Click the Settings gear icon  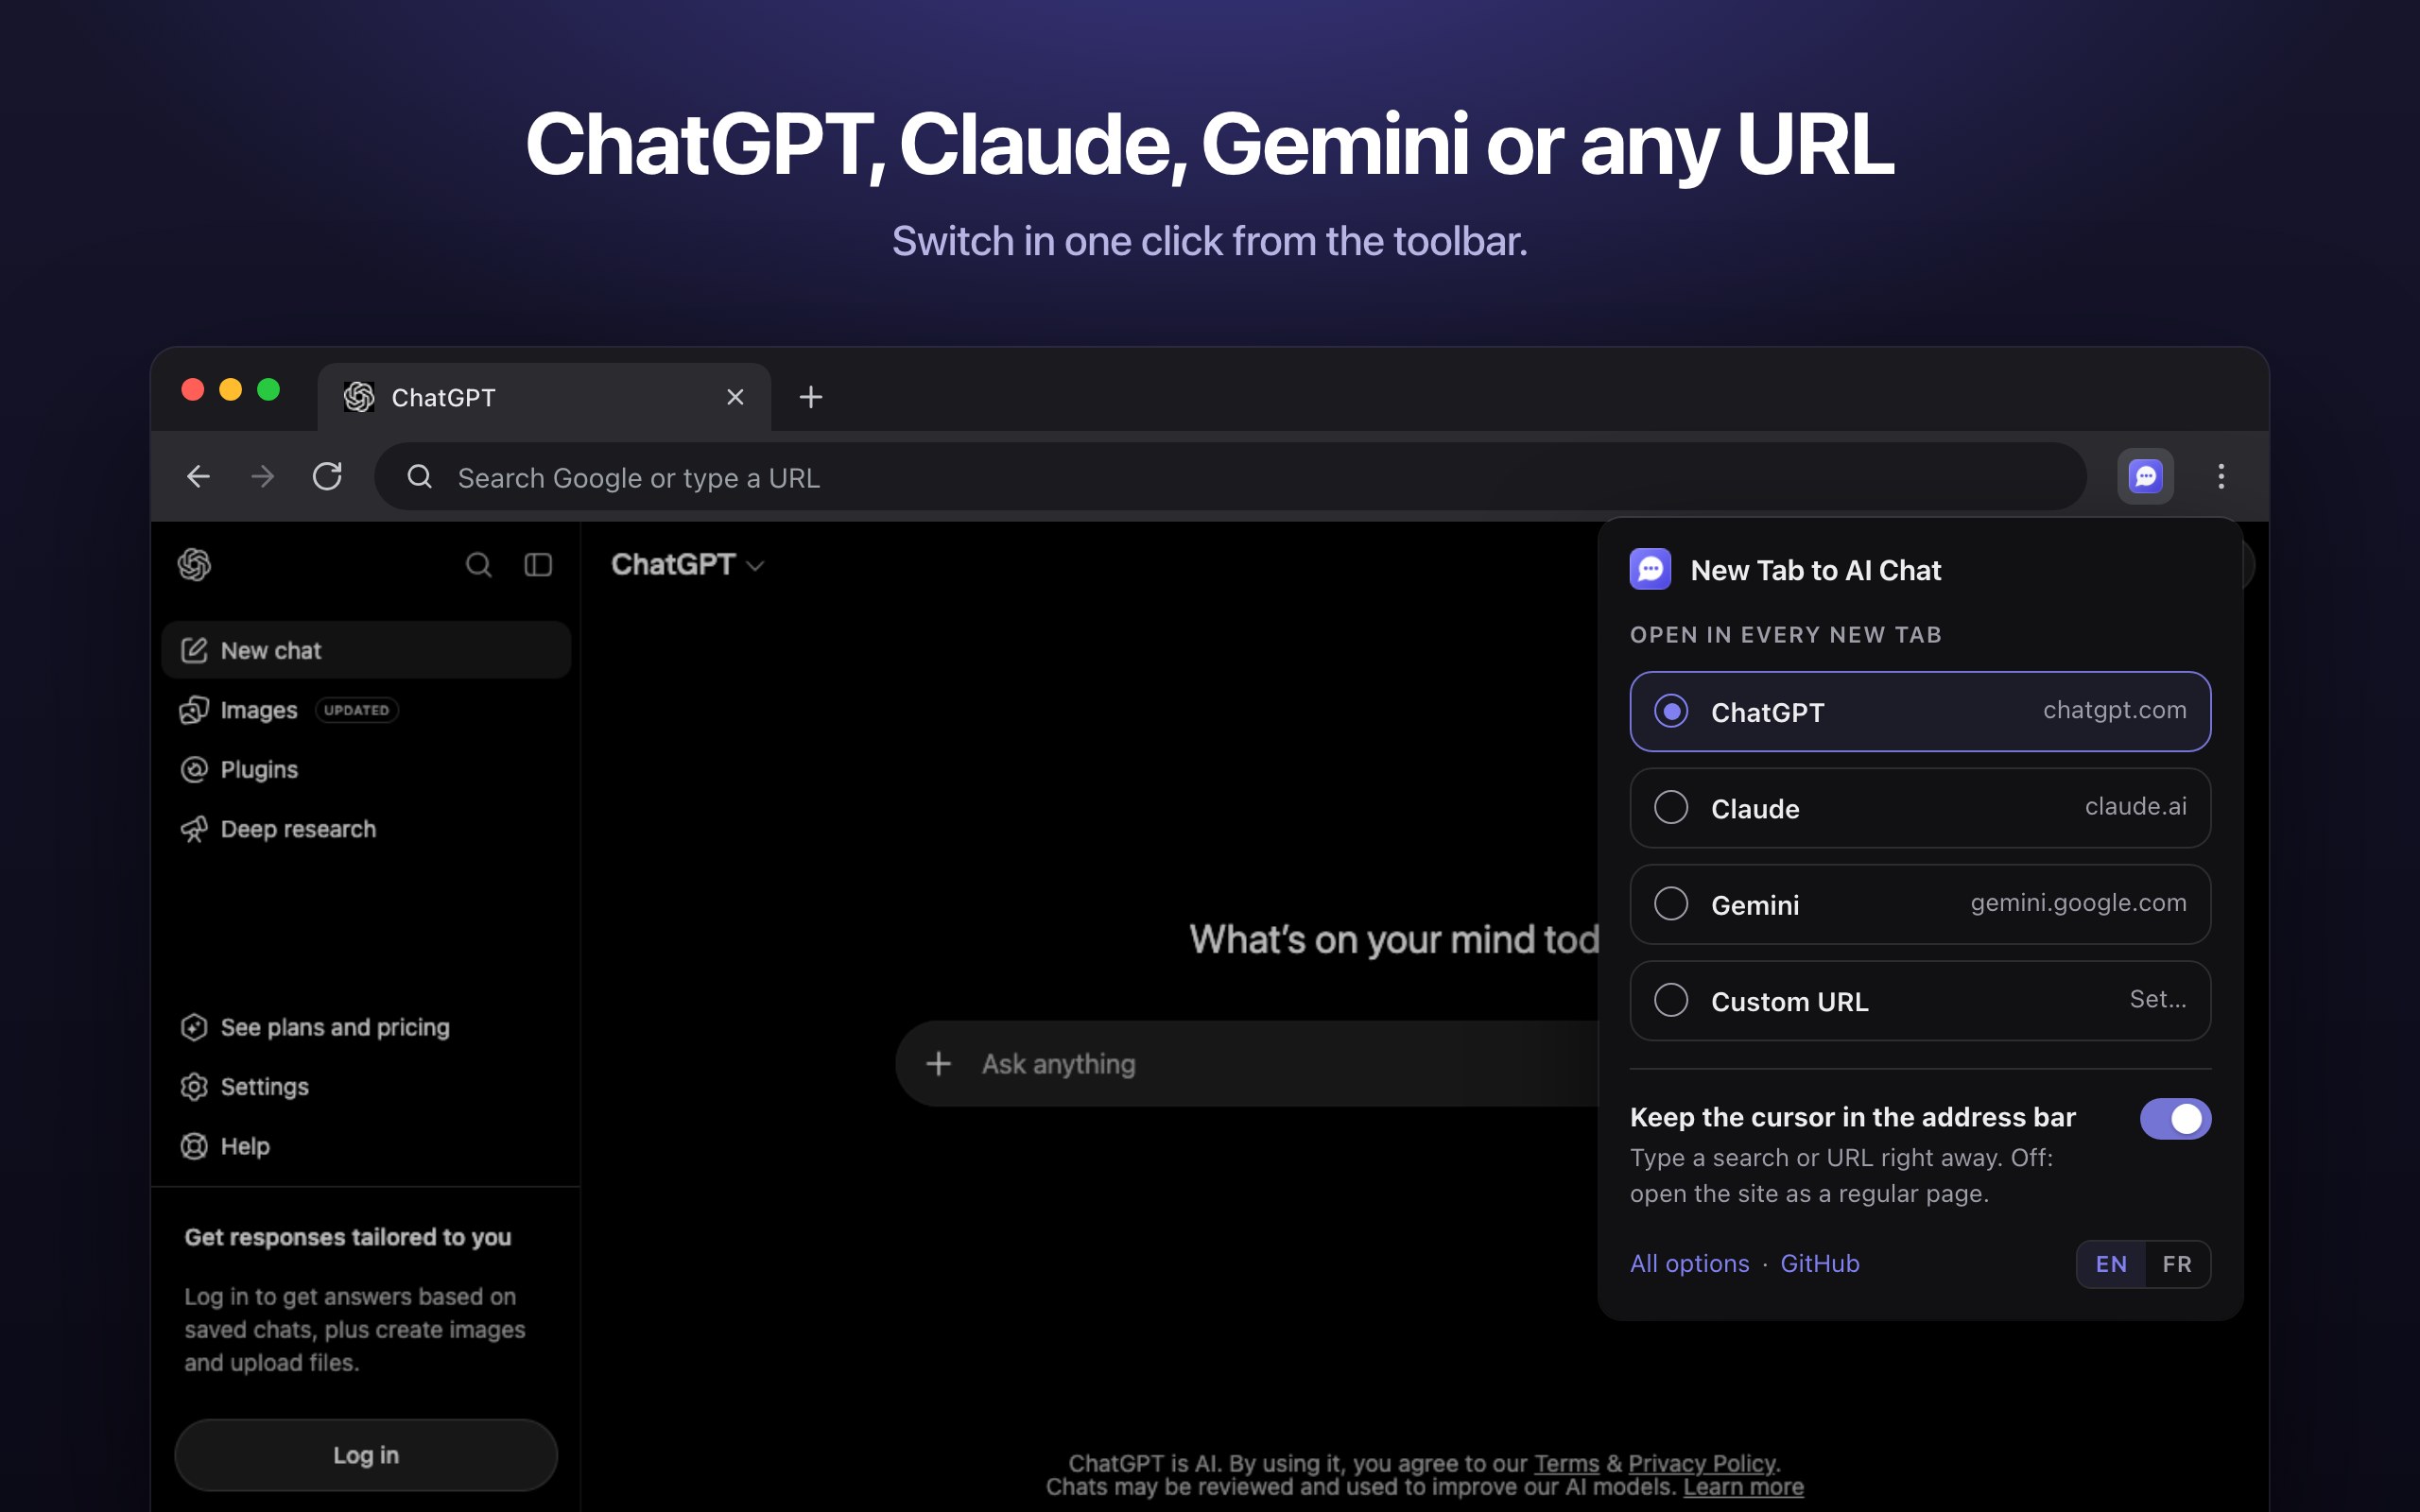click(x=194, y=1086)
